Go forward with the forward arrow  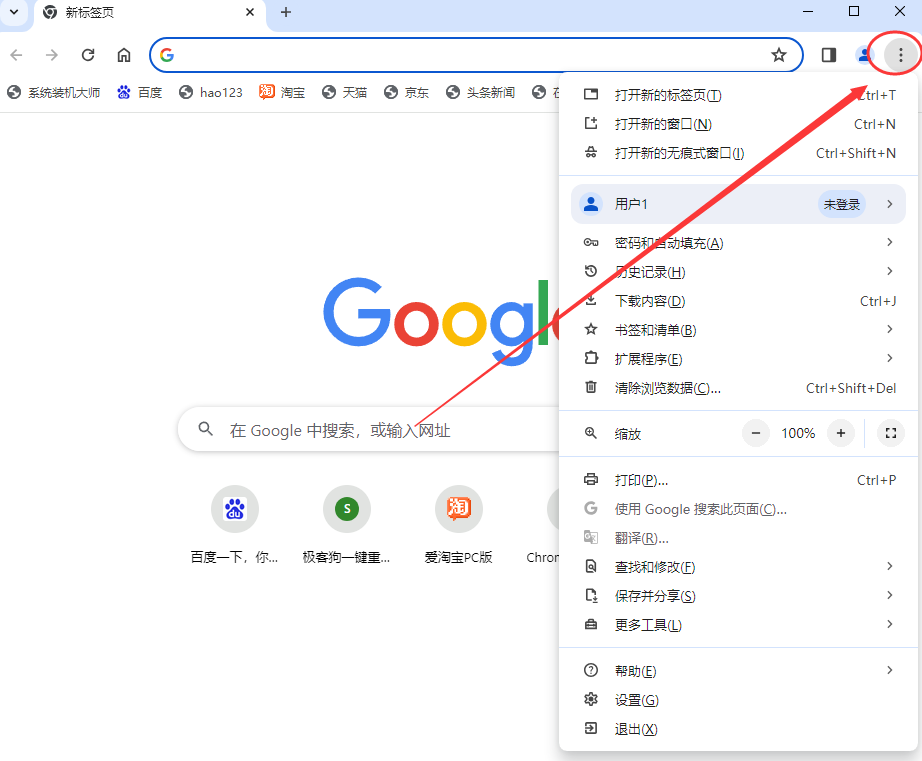tap(52, 55)
